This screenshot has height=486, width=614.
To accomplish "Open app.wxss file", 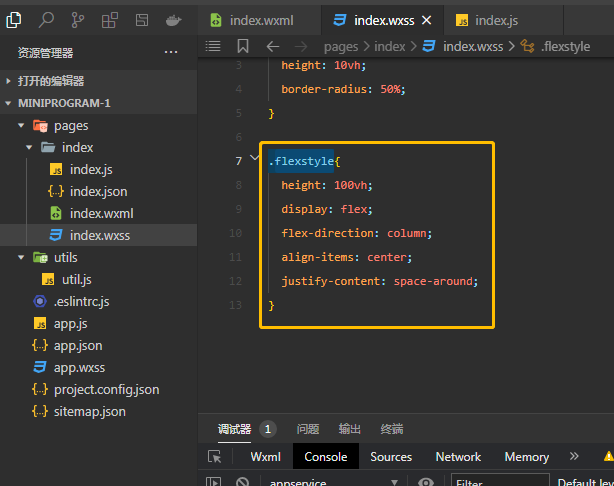I will (98, 367).
